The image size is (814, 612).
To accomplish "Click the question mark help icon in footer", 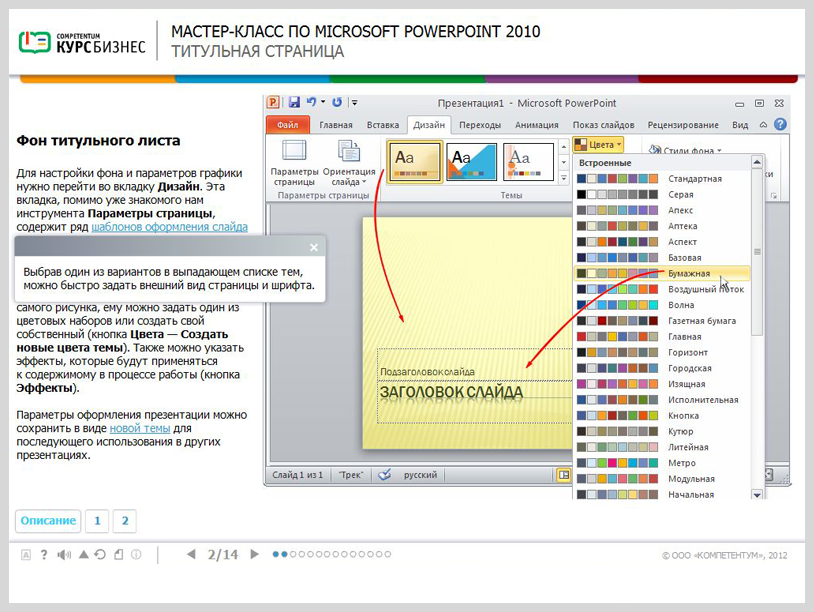I will (44, 555).
